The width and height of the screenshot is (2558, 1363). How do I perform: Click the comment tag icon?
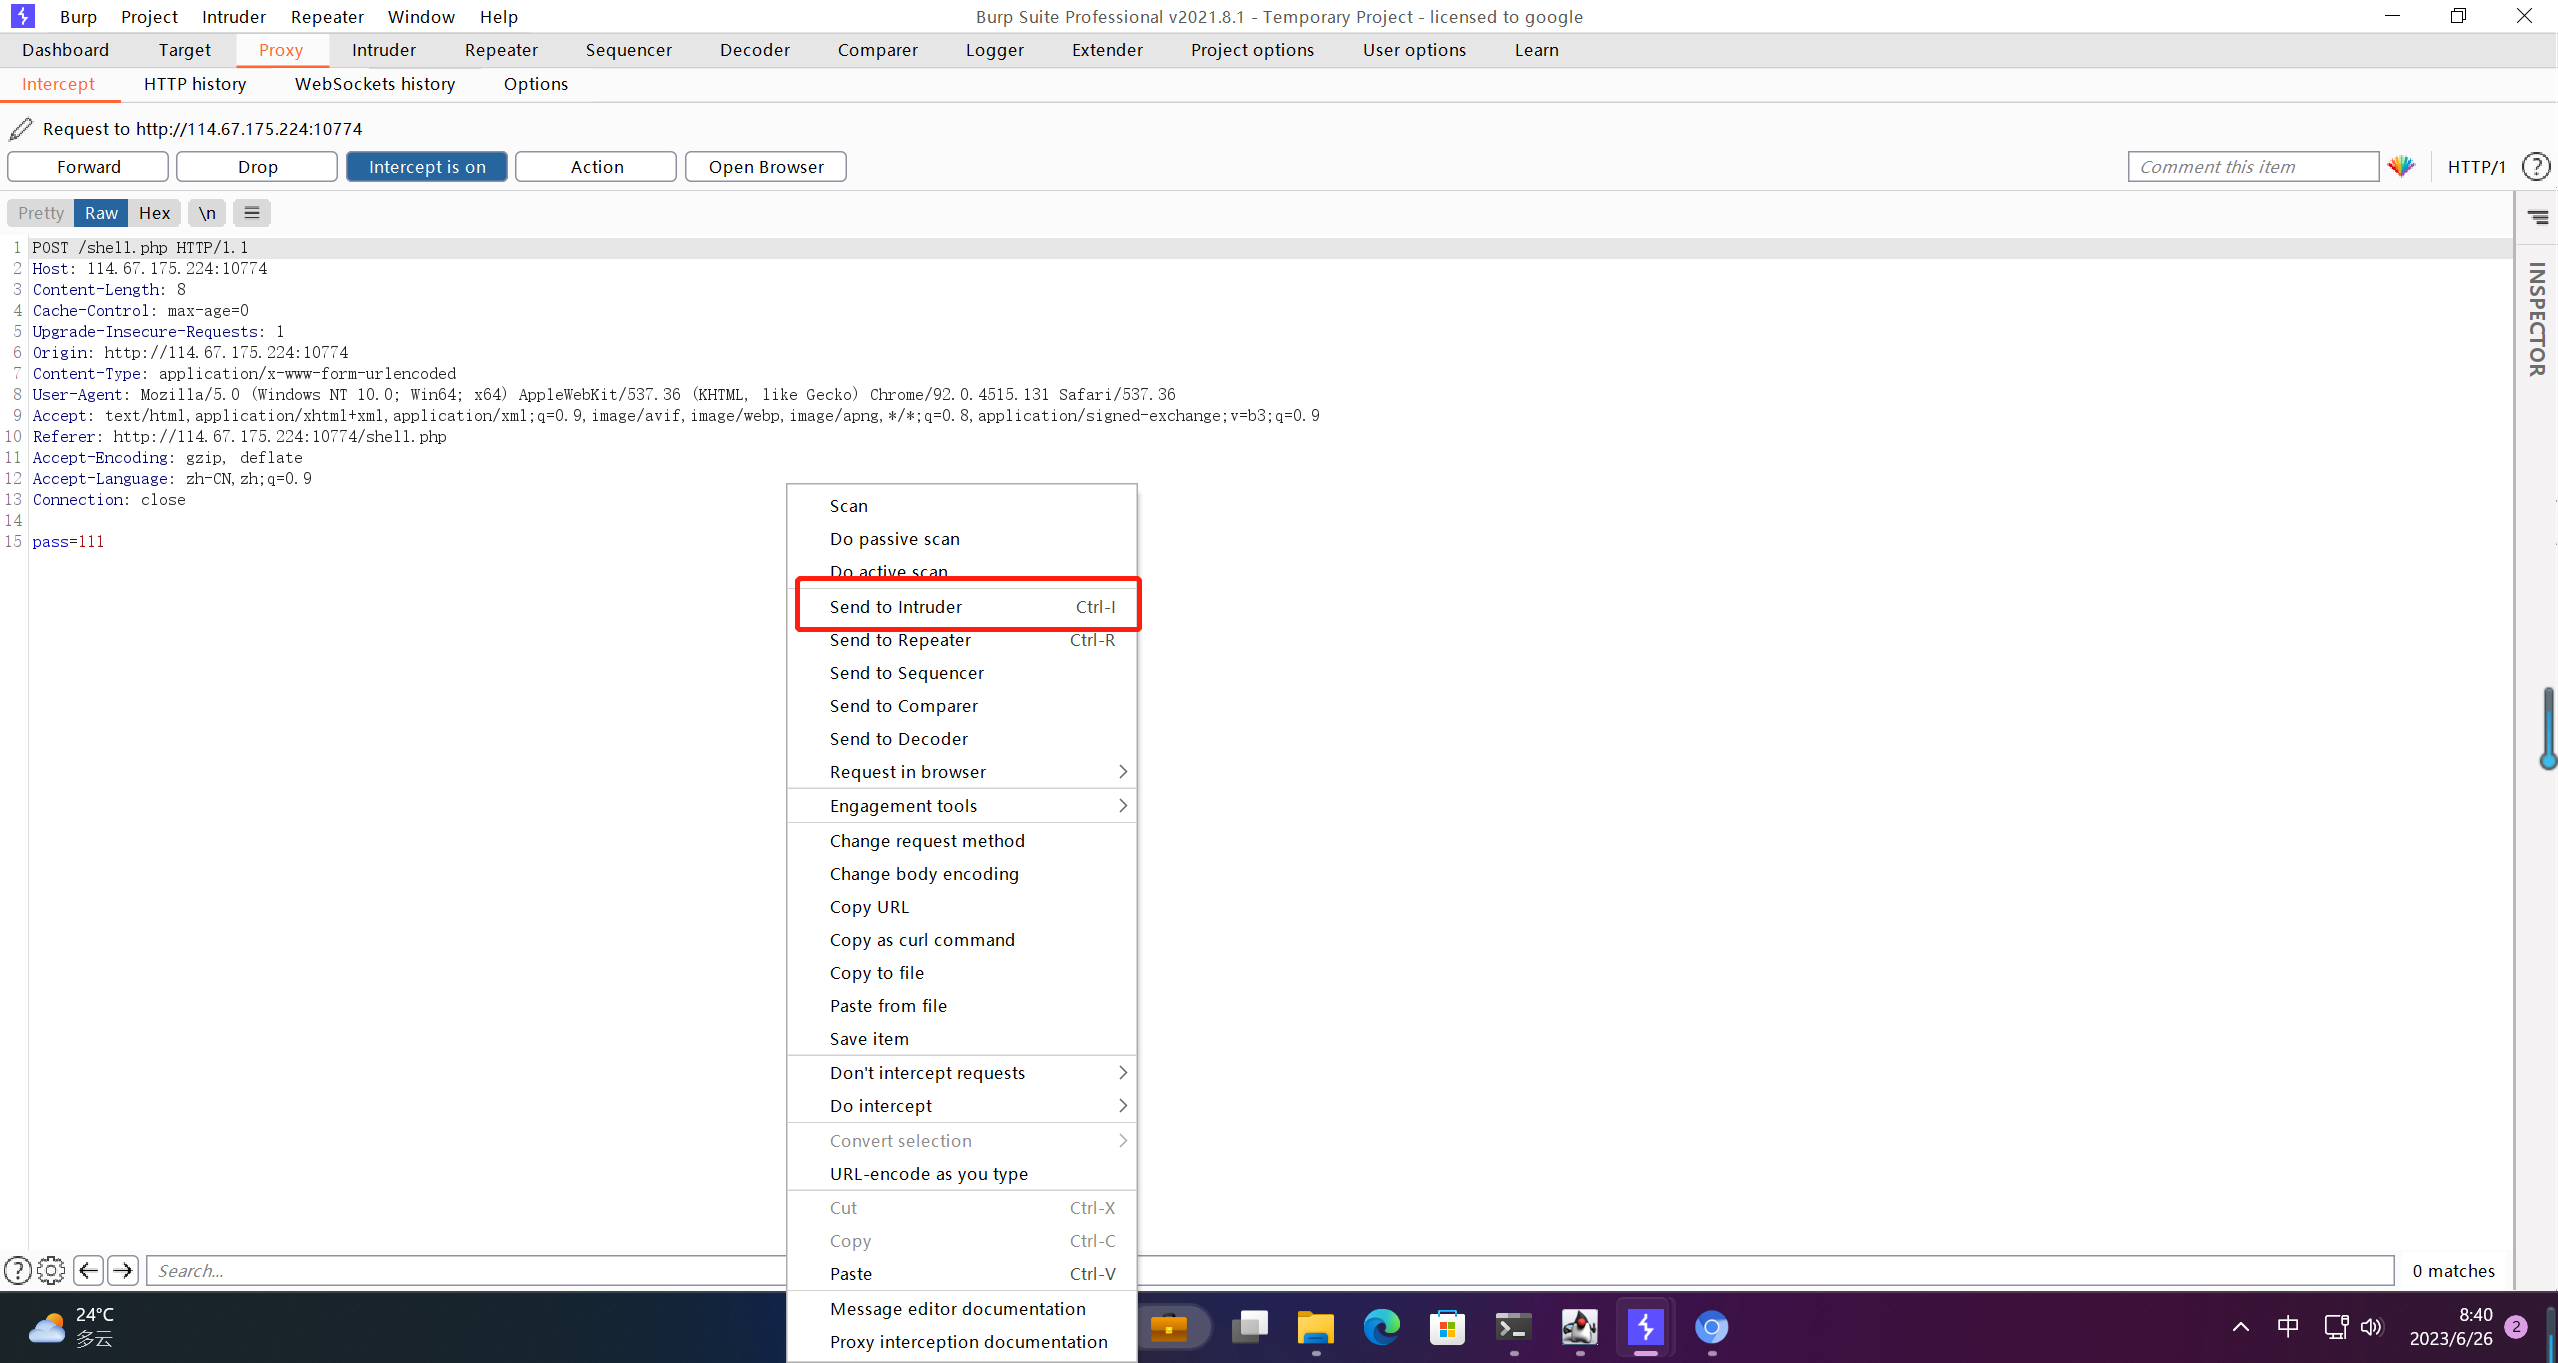pyautogui.click(x=2402, y=164)
